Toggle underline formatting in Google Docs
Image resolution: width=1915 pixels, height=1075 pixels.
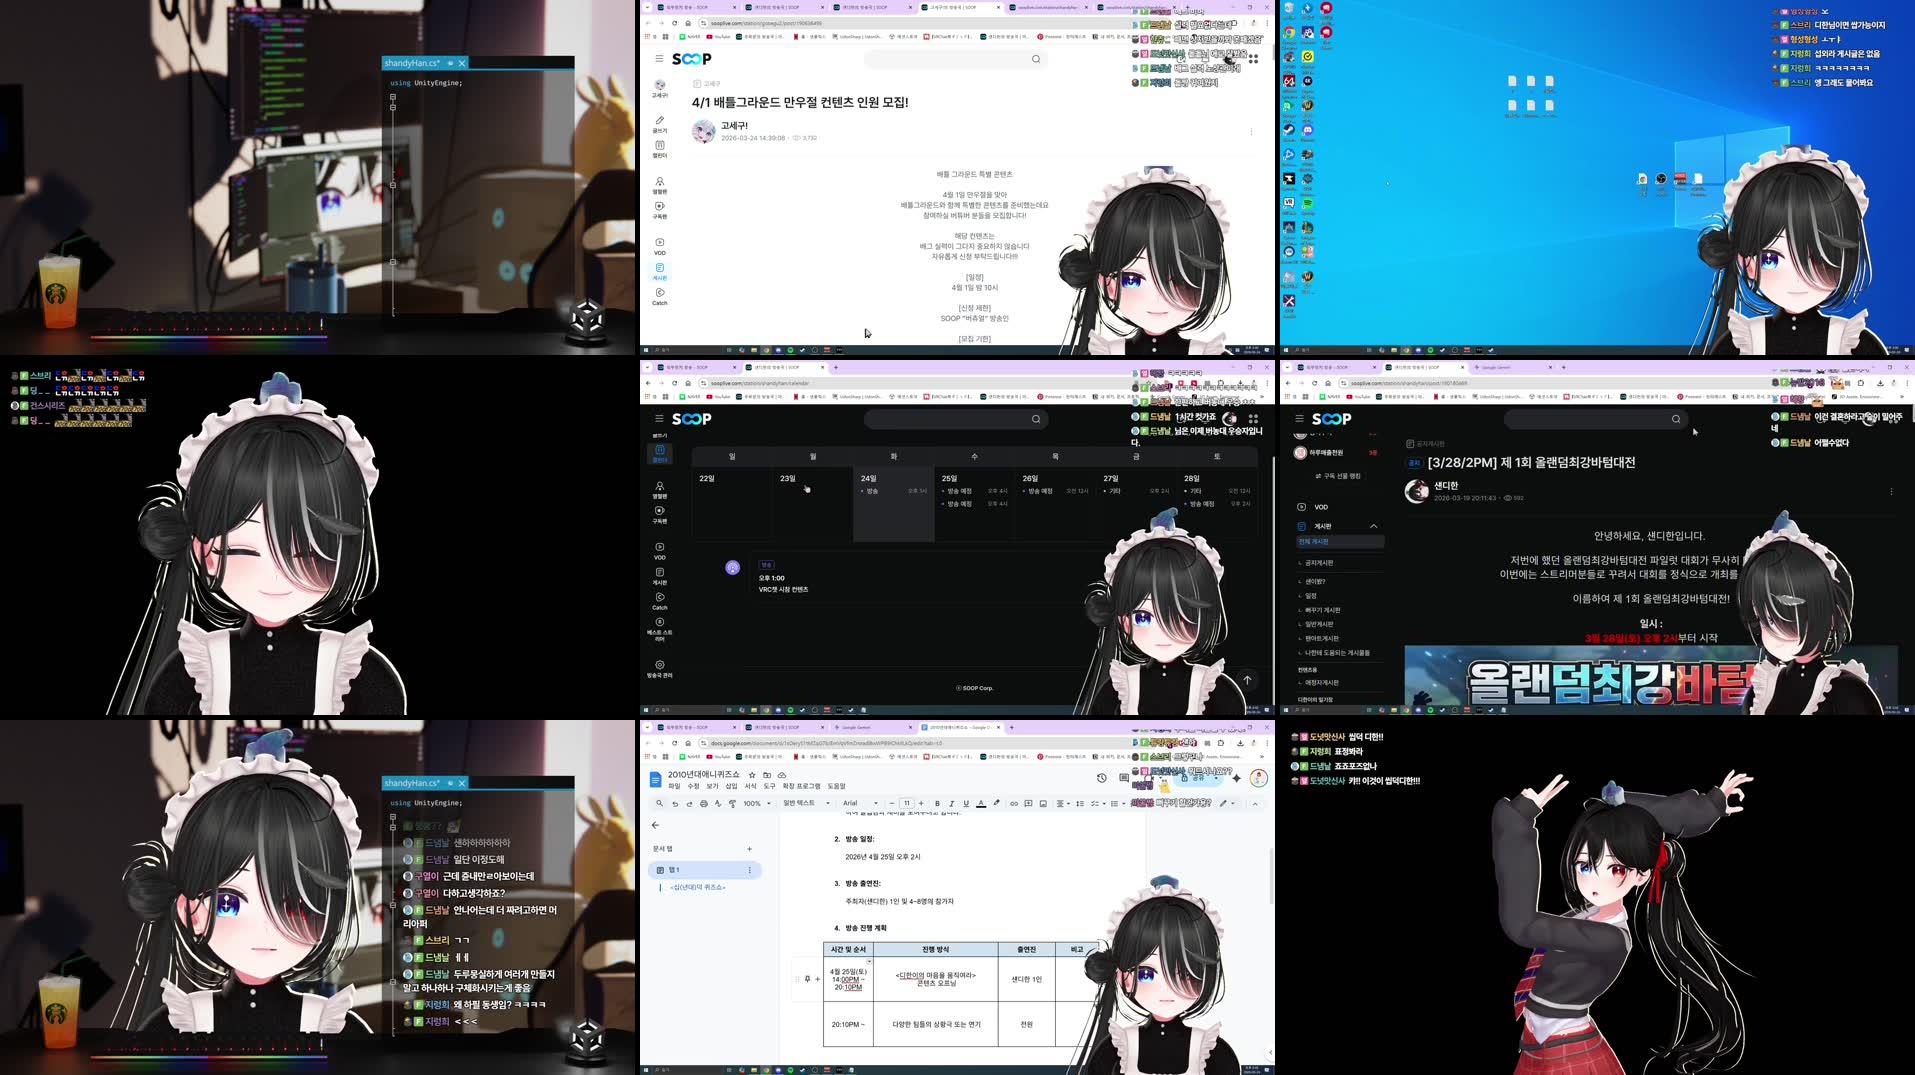click(966, 803)
